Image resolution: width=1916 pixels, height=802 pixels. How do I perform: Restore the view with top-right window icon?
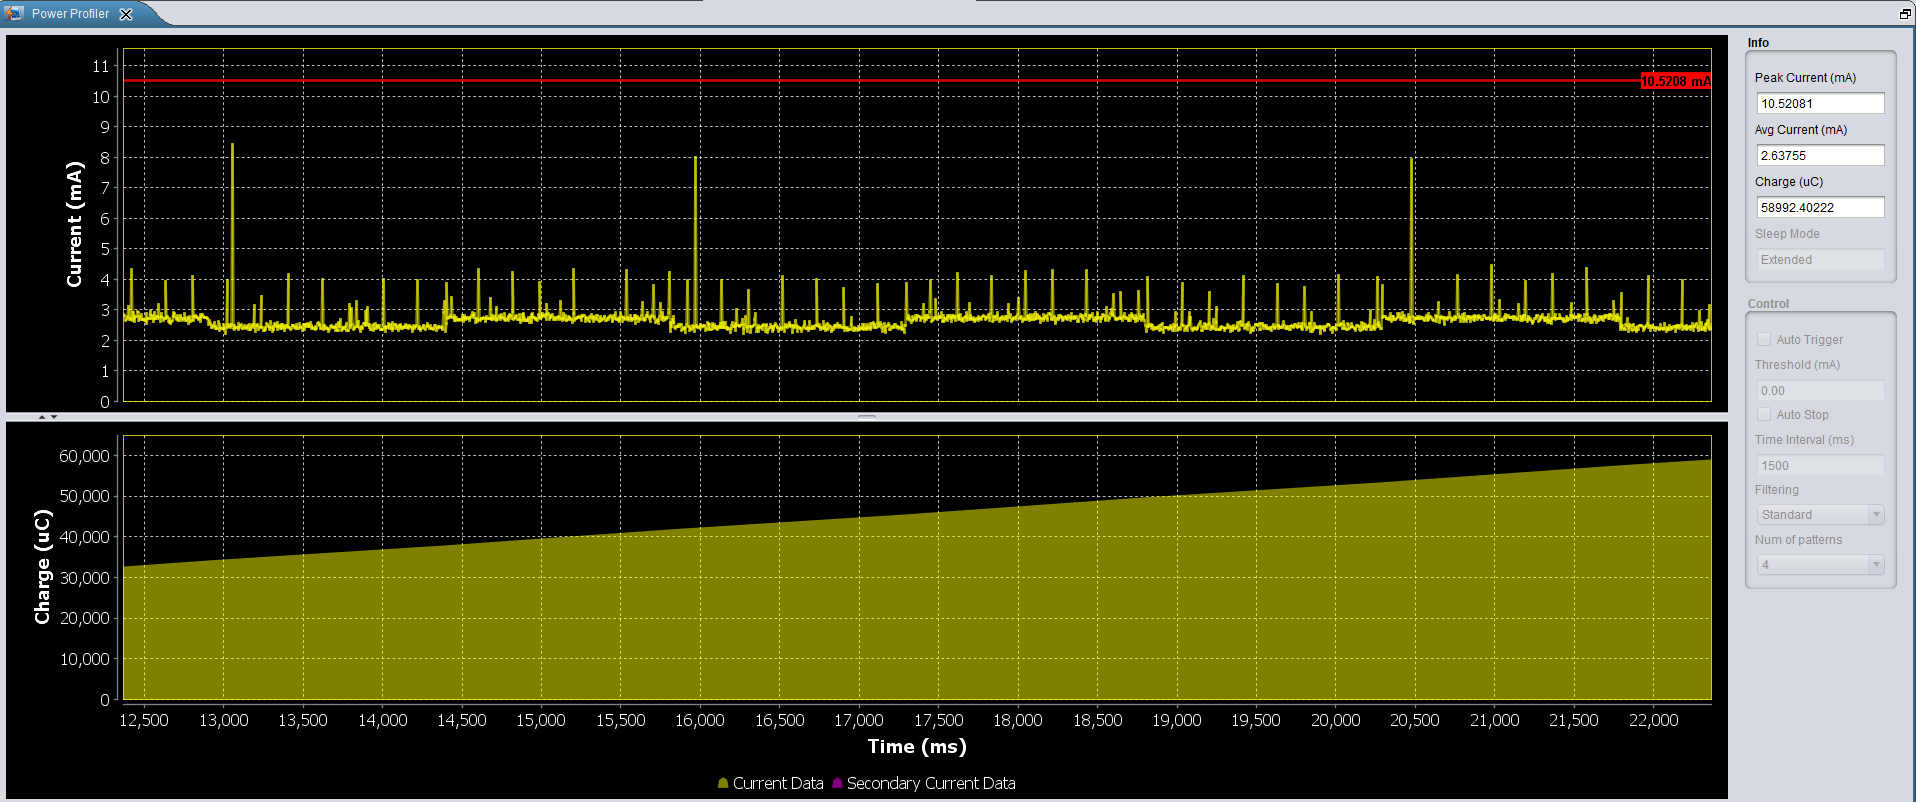(x=1905, y=13)
